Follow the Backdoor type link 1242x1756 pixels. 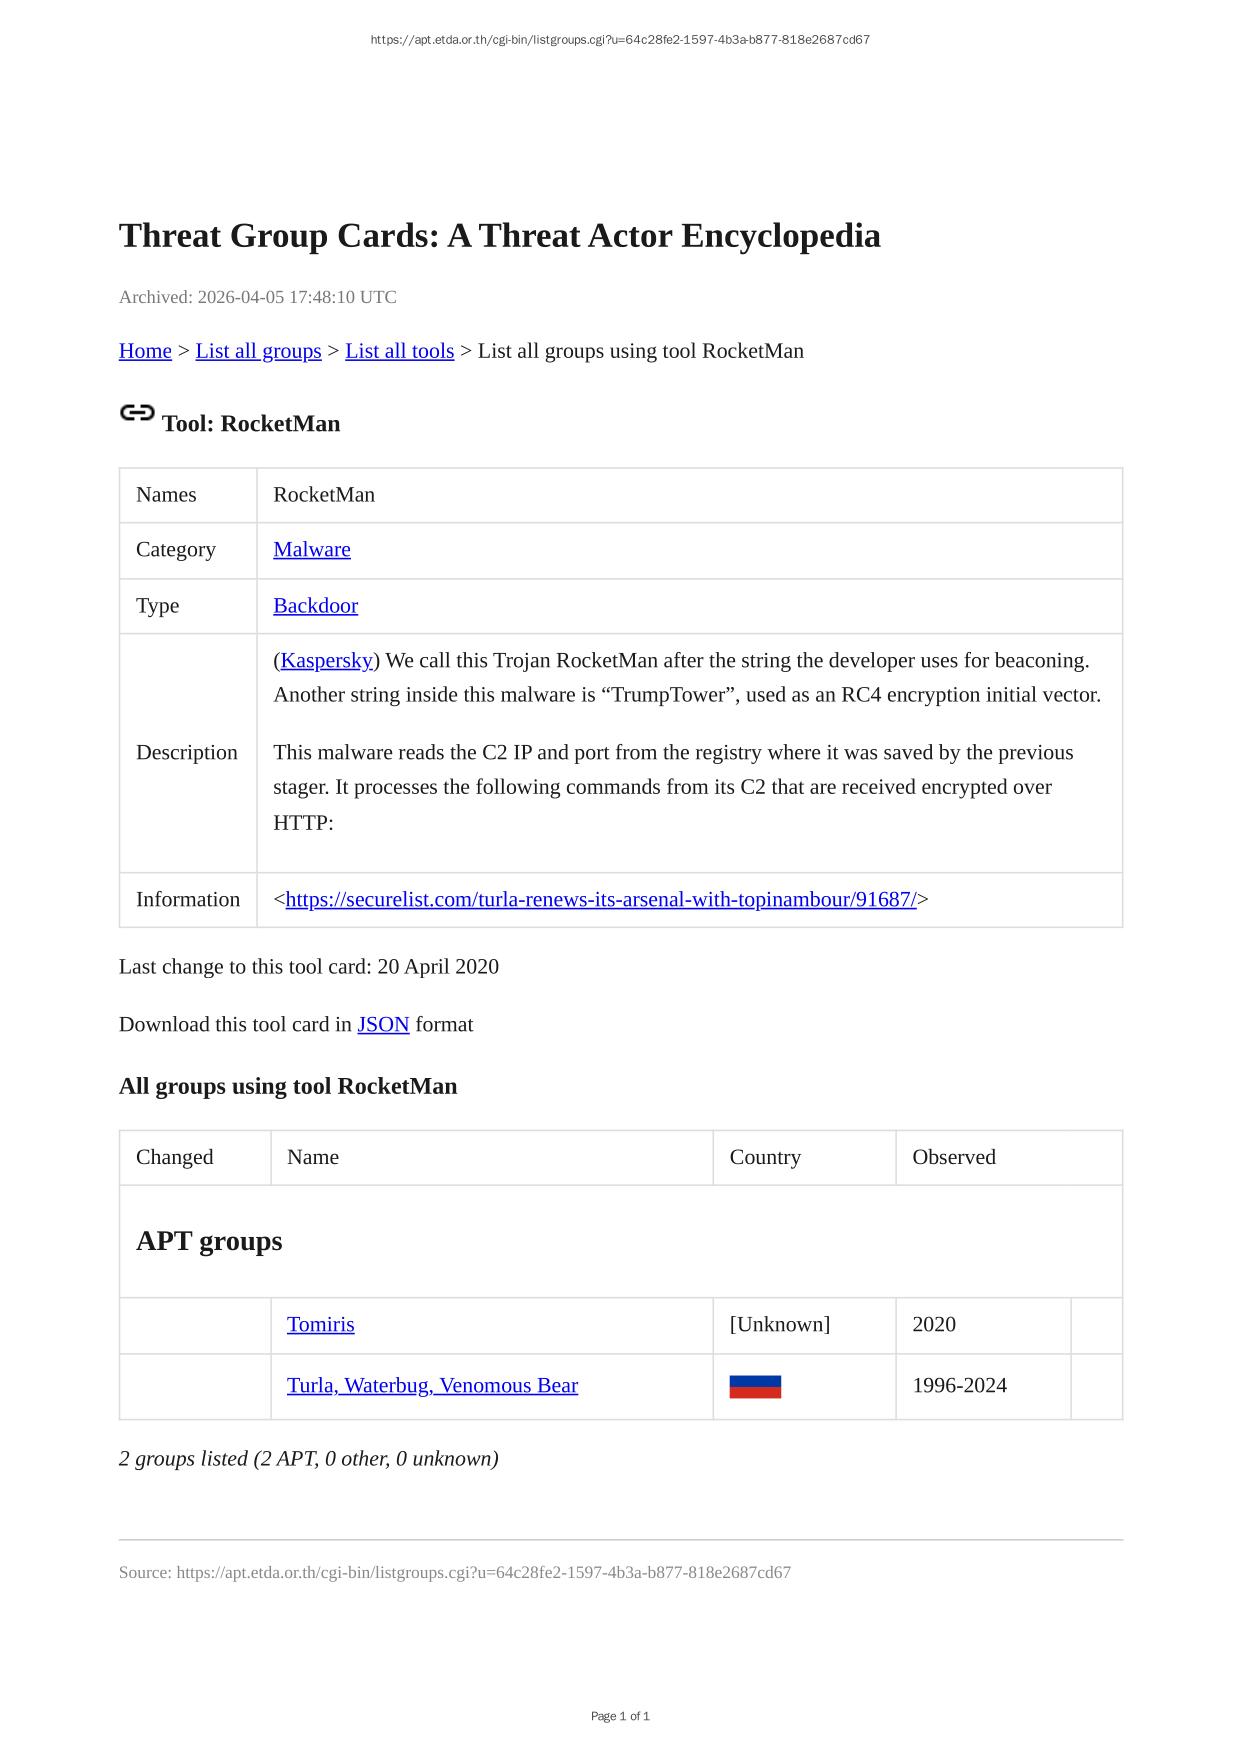pos(315,605)
